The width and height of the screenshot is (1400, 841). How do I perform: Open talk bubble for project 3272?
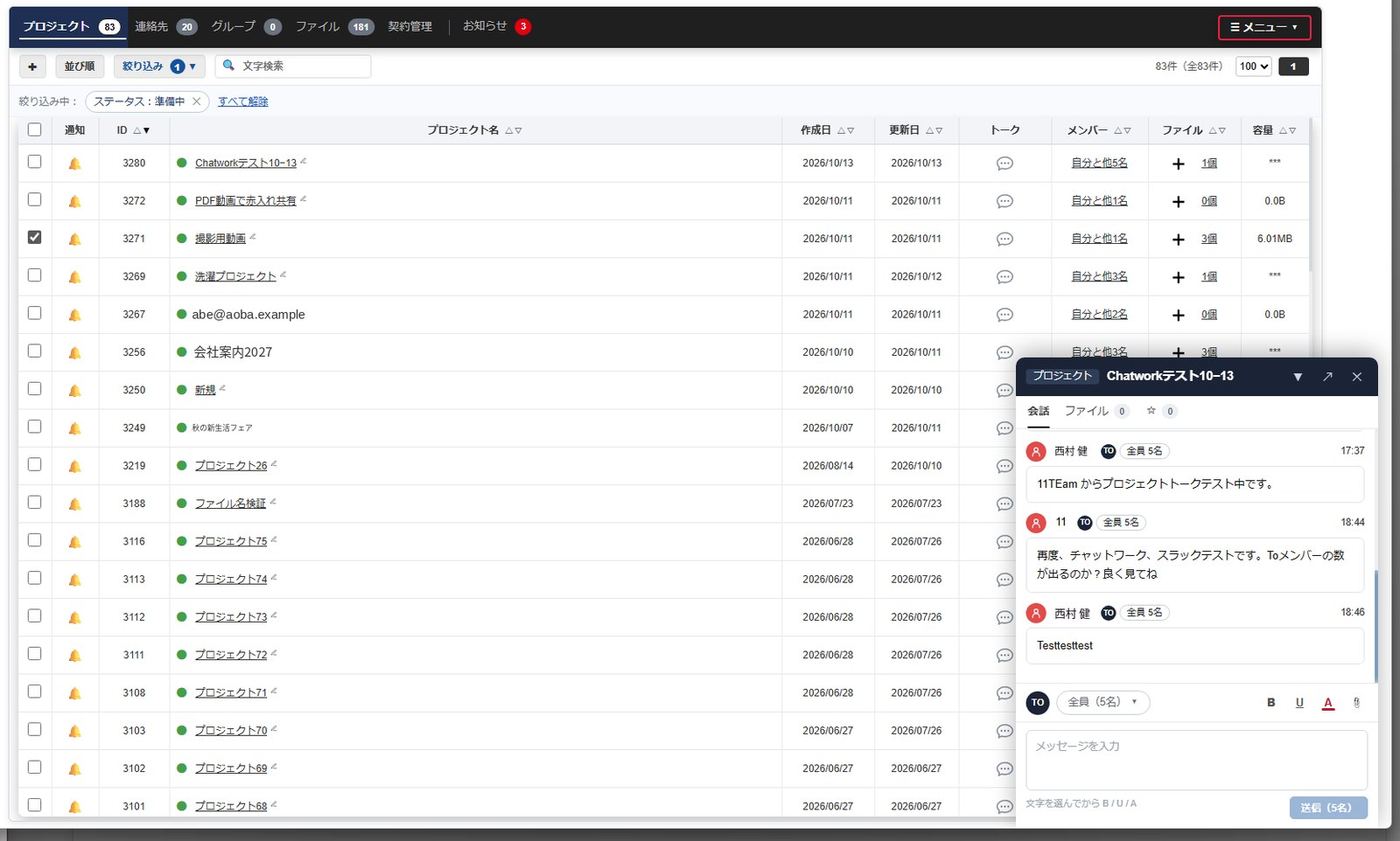pyautogui.click(x=1005, y=201)
